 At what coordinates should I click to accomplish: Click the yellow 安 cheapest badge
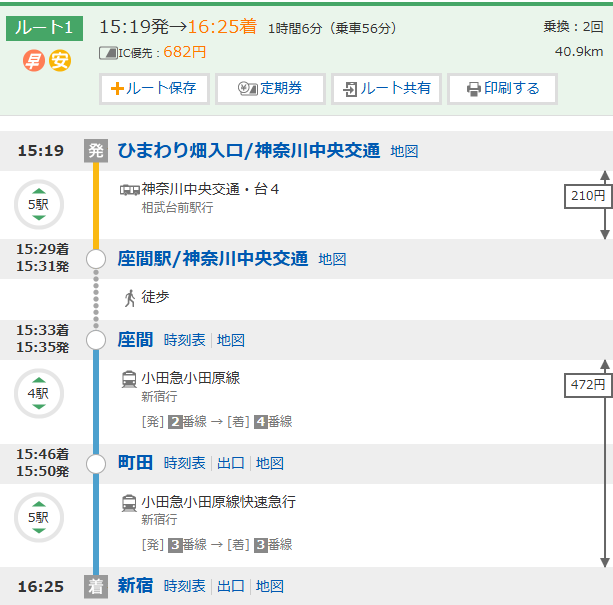coord(60,61)
